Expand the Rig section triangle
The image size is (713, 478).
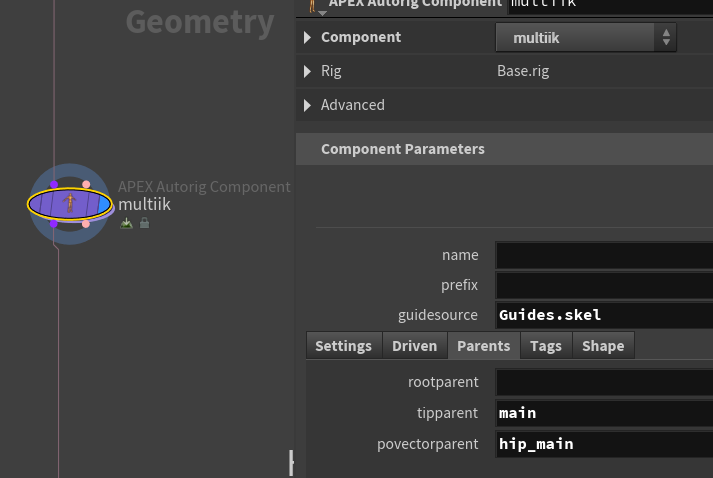tap(307, 71)
